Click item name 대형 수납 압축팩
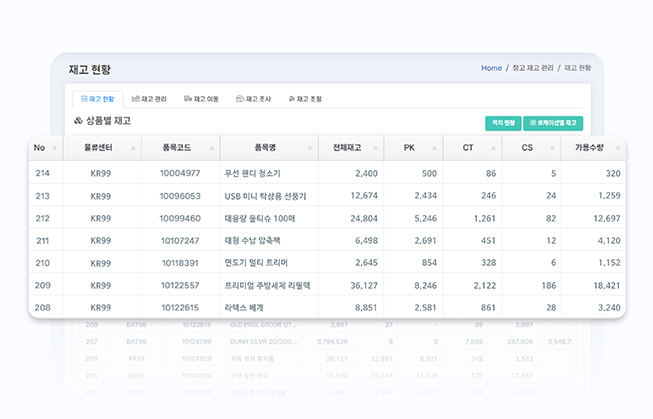This screenshot has height=419, width=653. (252, 241)
